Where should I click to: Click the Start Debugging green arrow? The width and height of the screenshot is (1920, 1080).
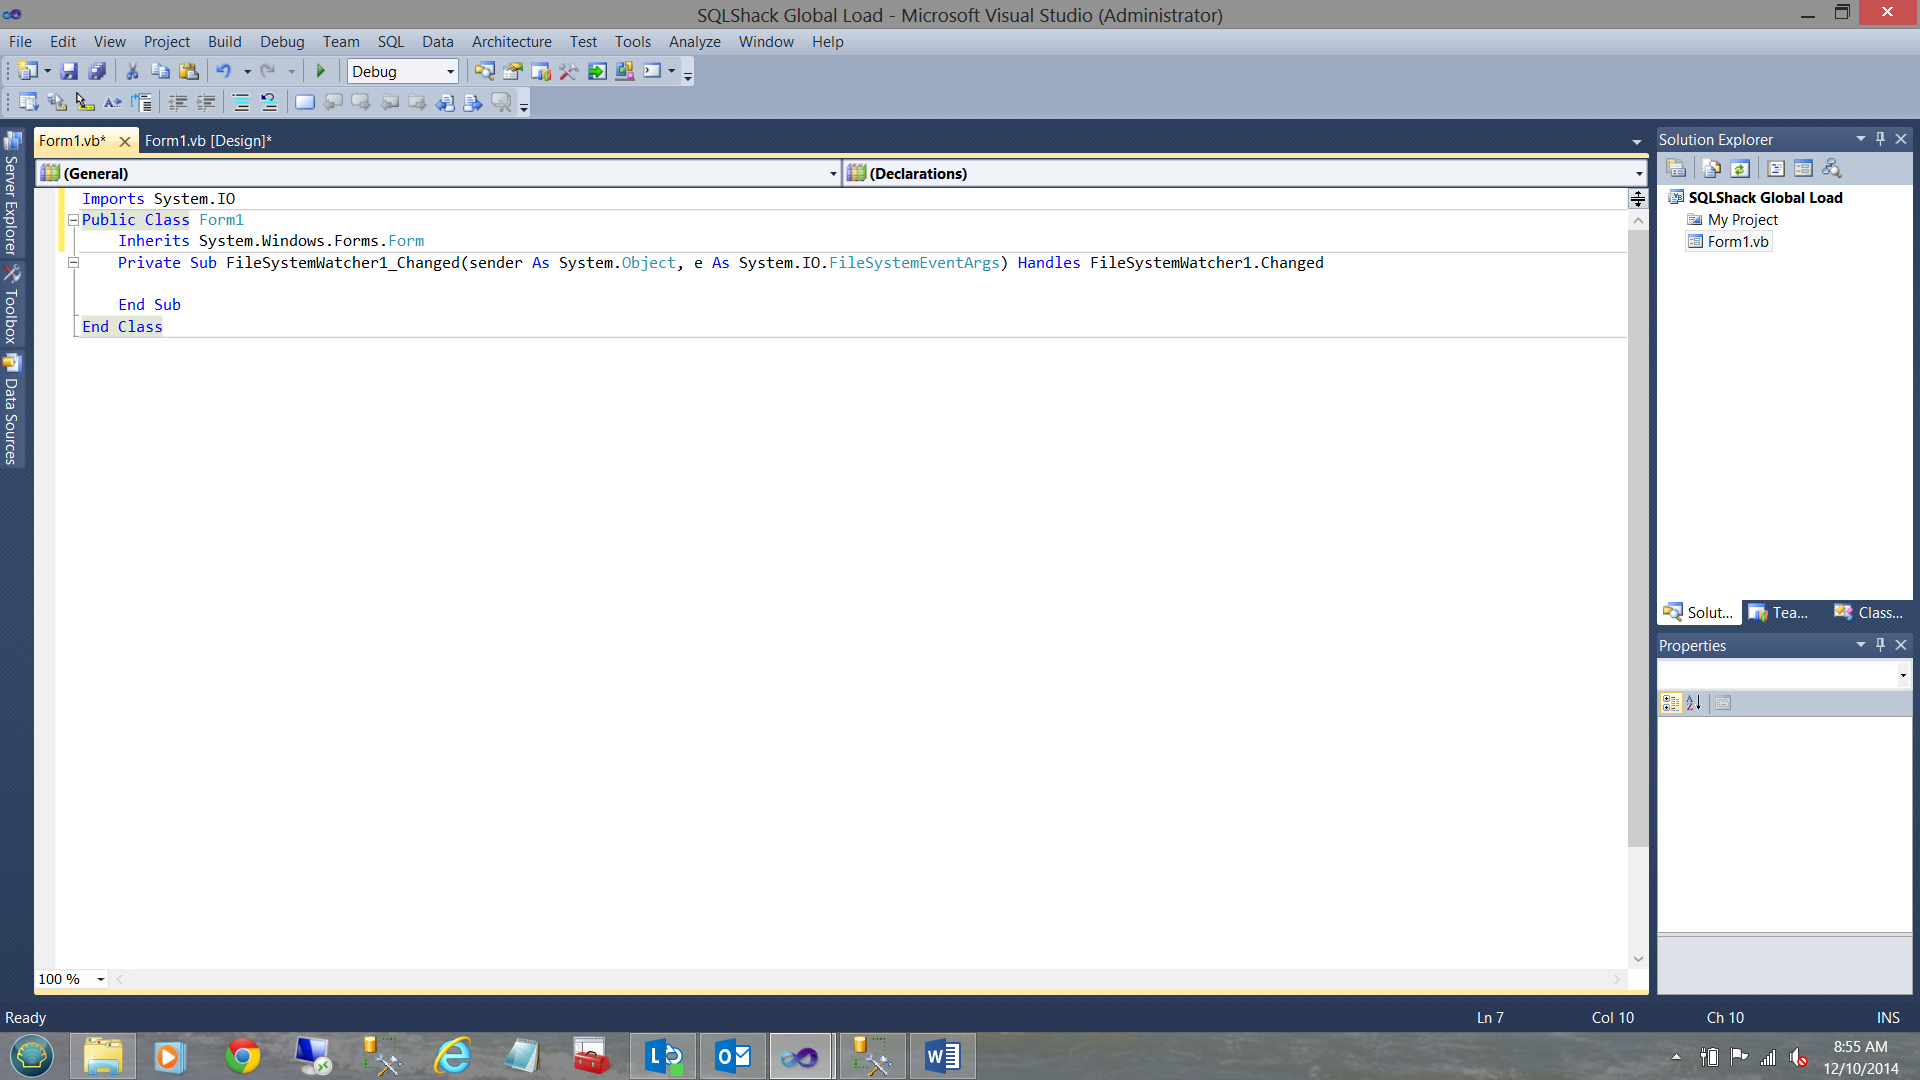[x=321, y=71]
